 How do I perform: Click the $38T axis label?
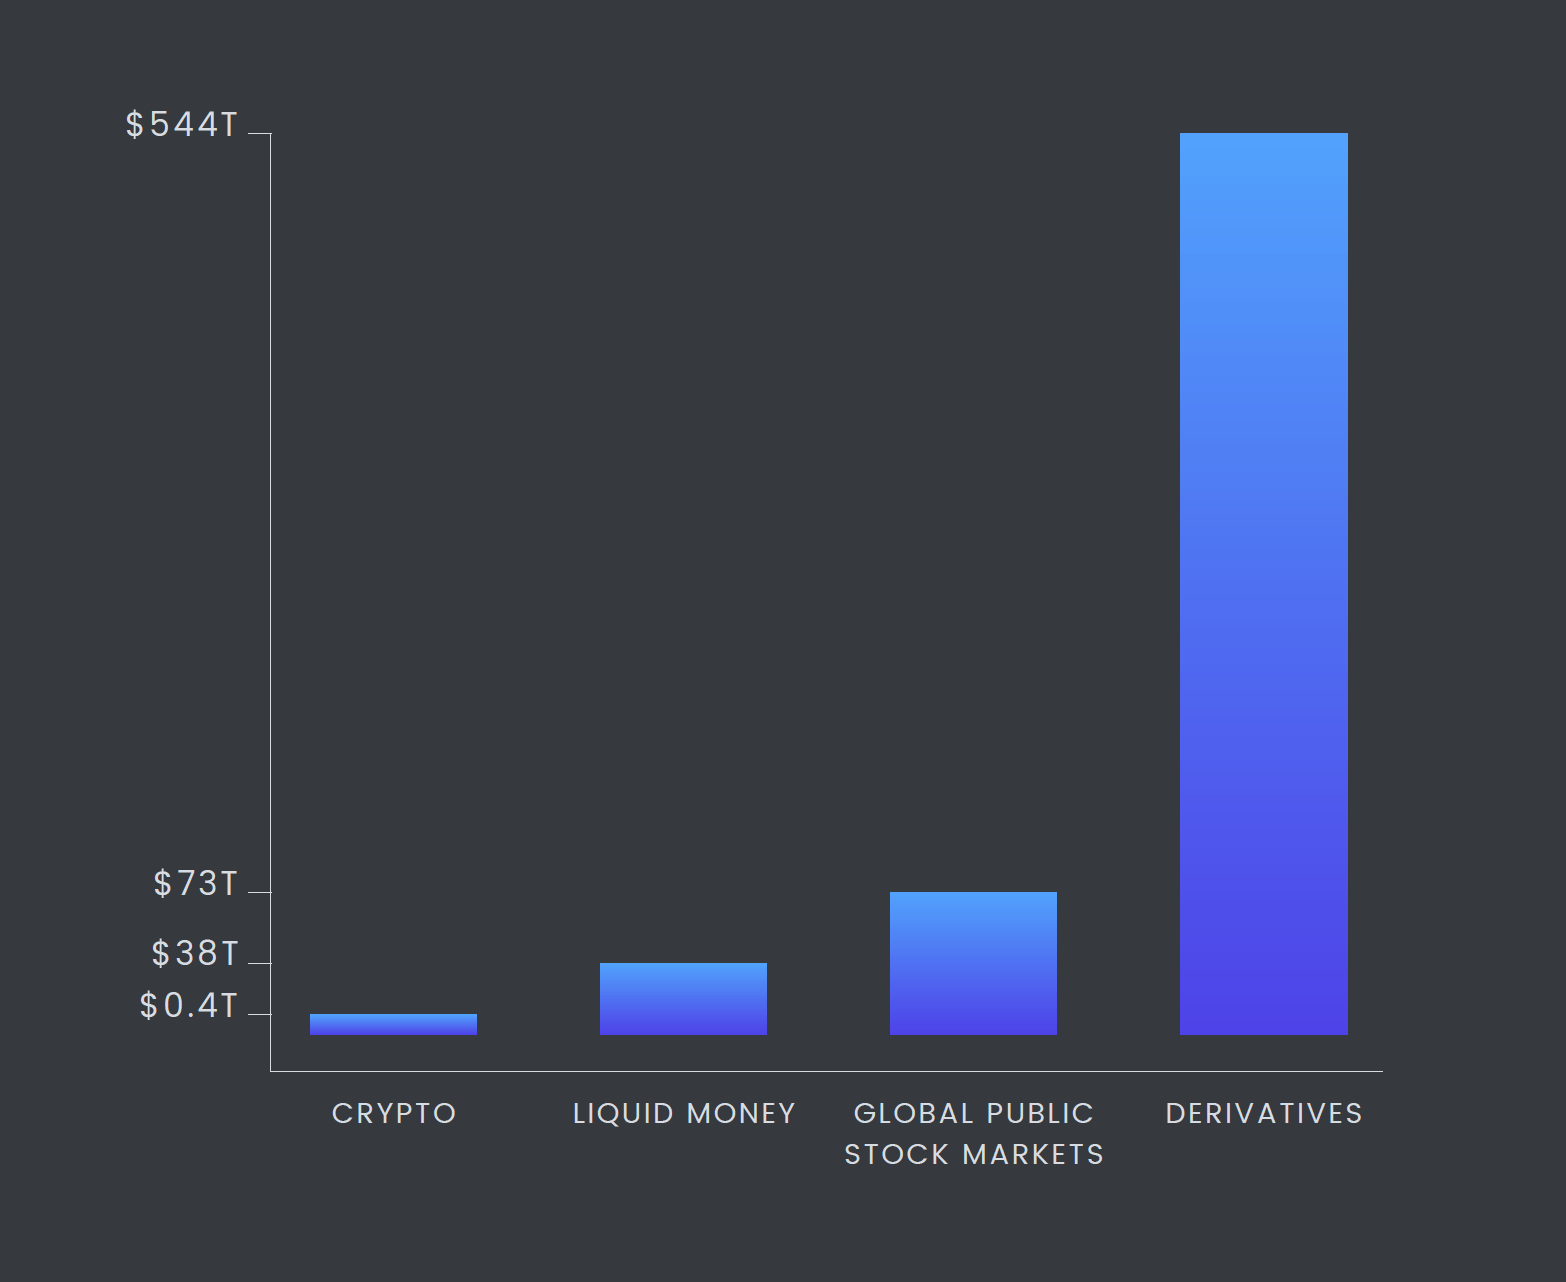point(195,954)
